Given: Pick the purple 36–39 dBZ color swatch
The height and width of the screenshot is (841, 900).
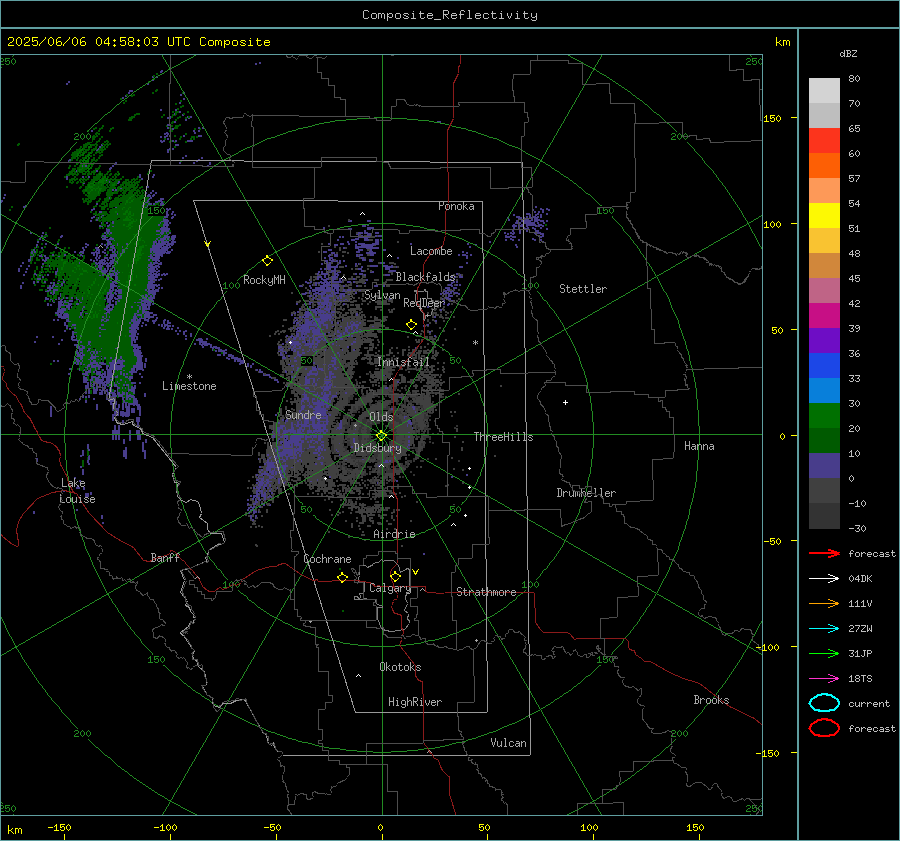Looking at the screenshot, I should [x=824, y=341].
